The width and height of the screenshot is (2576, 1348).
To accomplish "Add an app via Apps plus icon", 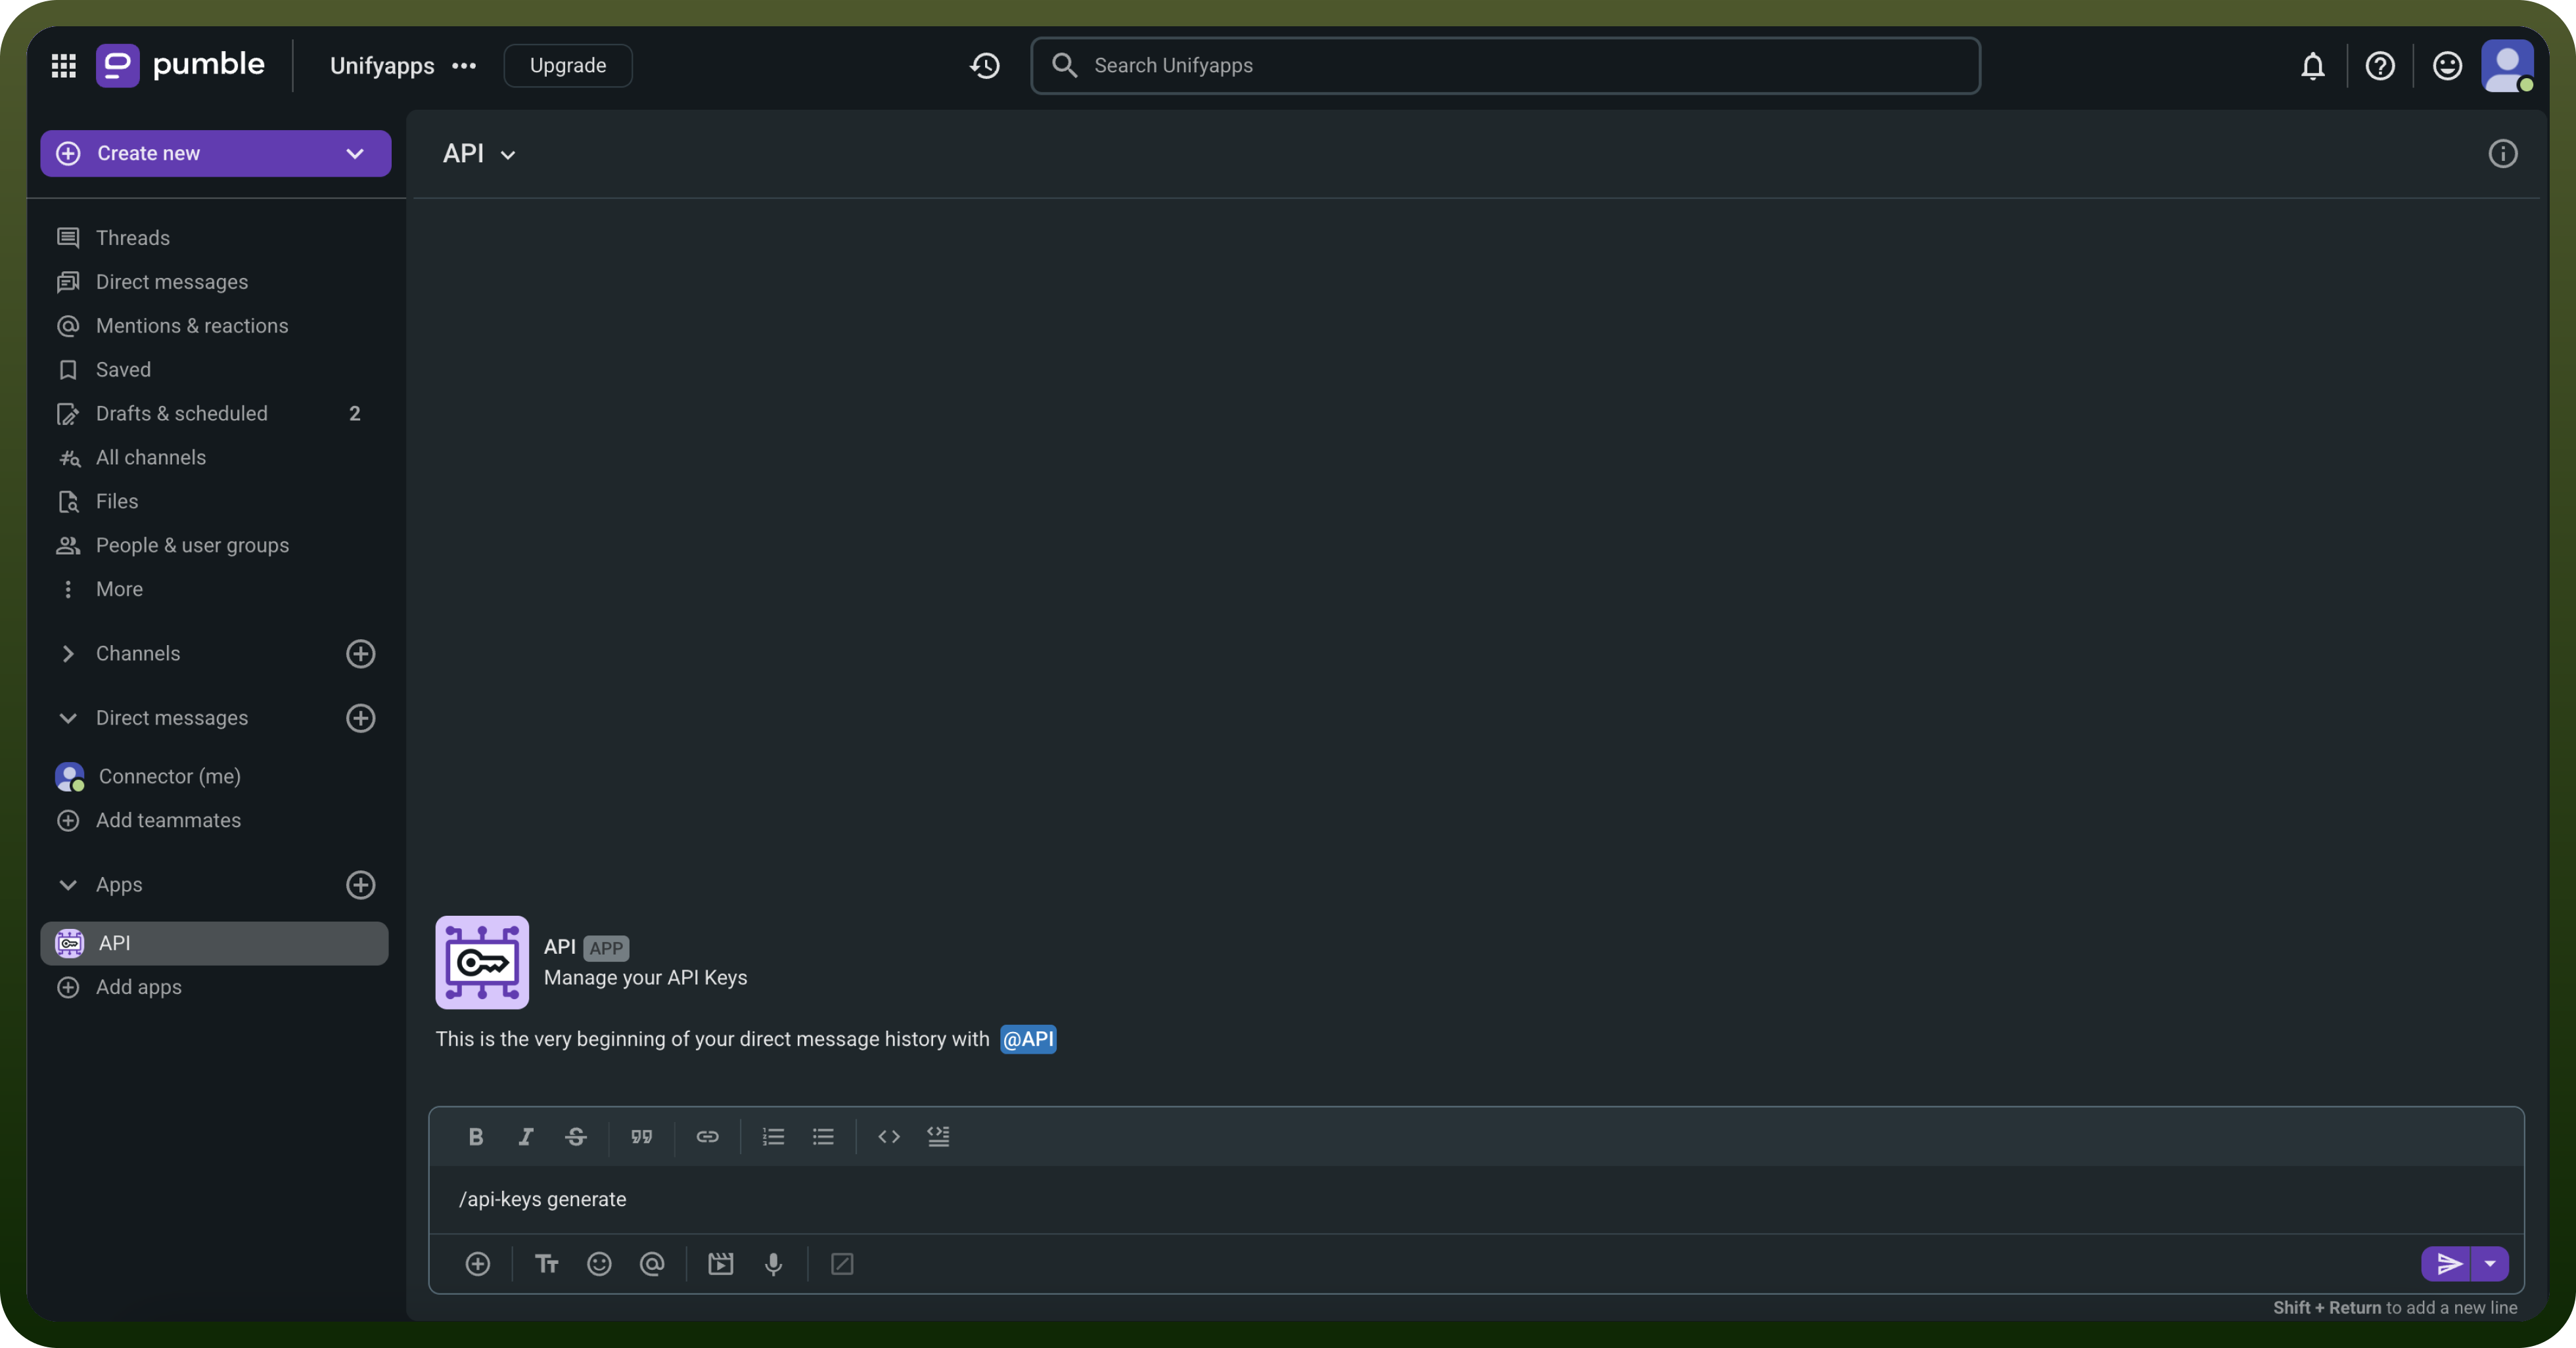I will point(361,885).
